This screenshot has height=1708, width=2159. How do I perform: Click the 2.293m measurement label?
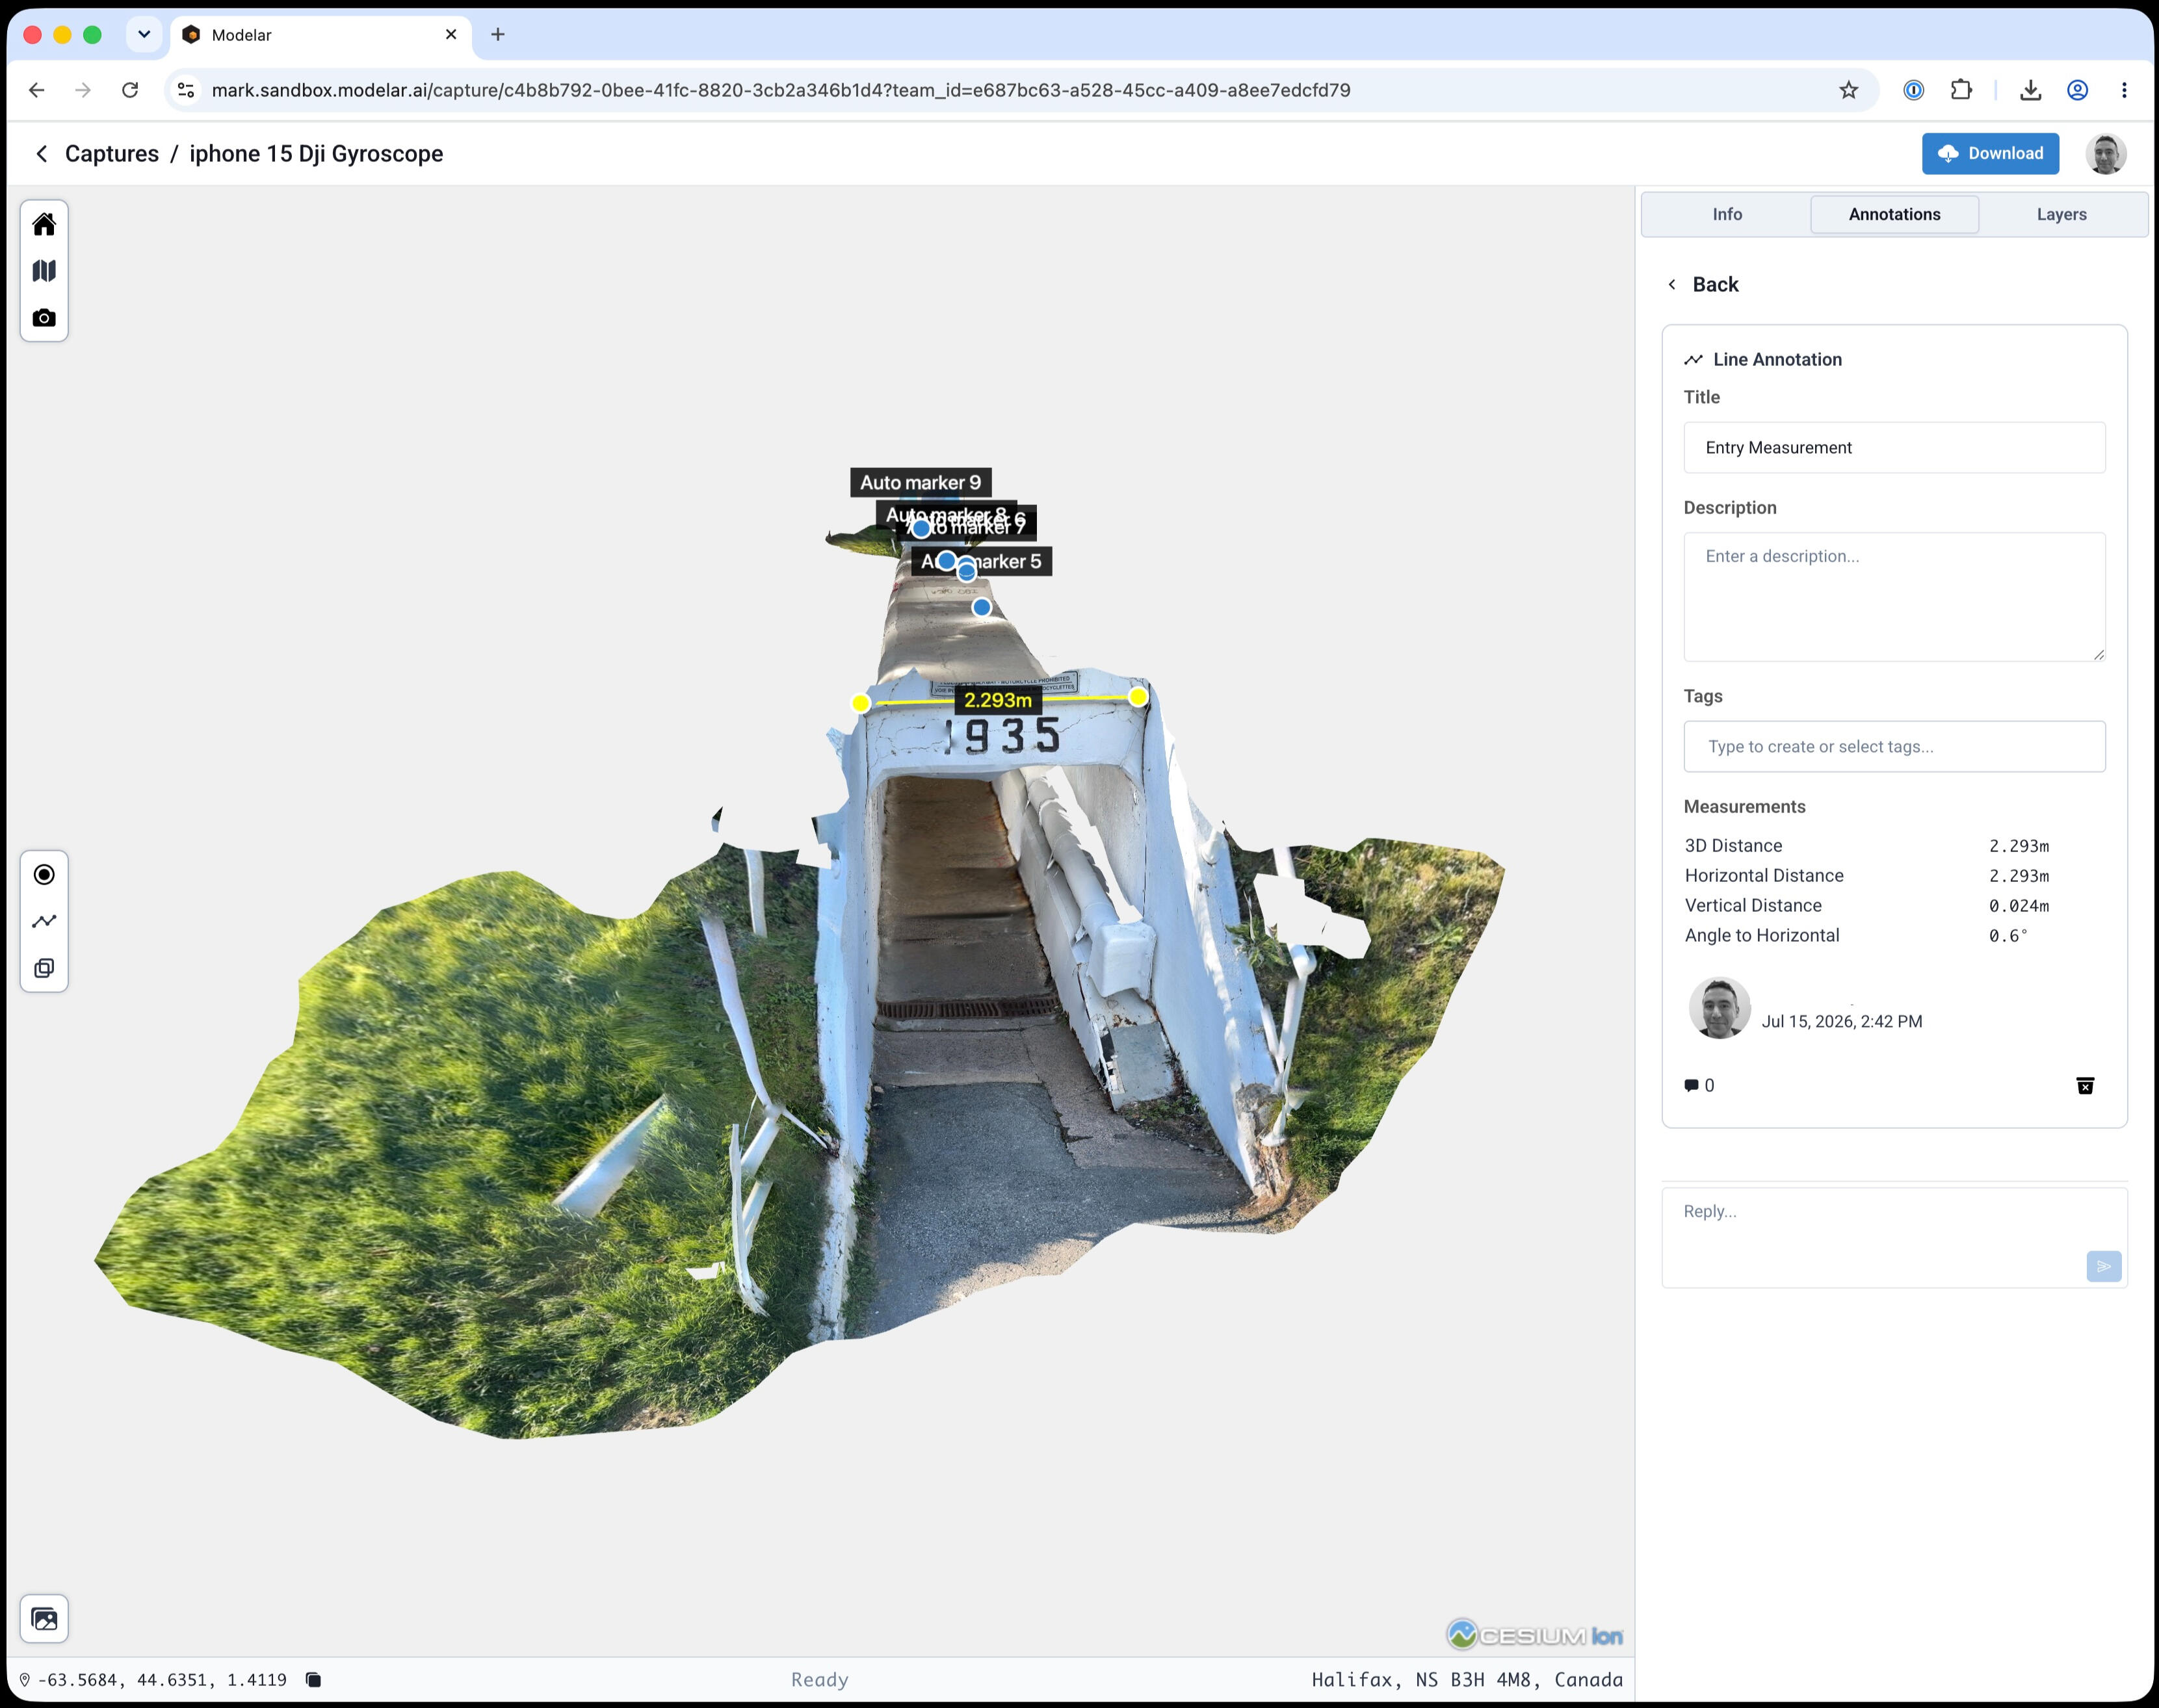[998, 700]
